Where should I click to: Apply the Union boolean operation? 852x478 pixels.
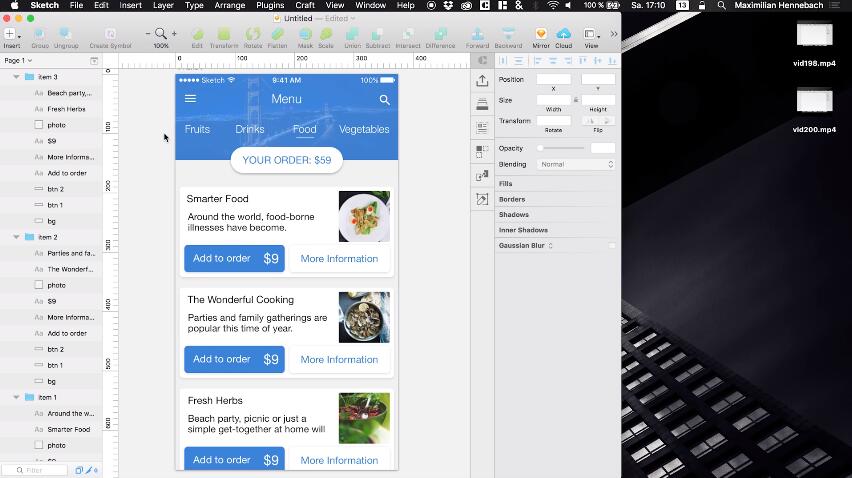point(352,34)
